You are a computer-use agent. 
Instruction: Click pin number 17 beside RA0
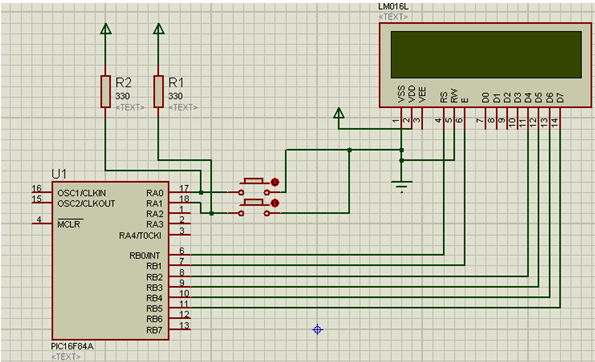184,188
